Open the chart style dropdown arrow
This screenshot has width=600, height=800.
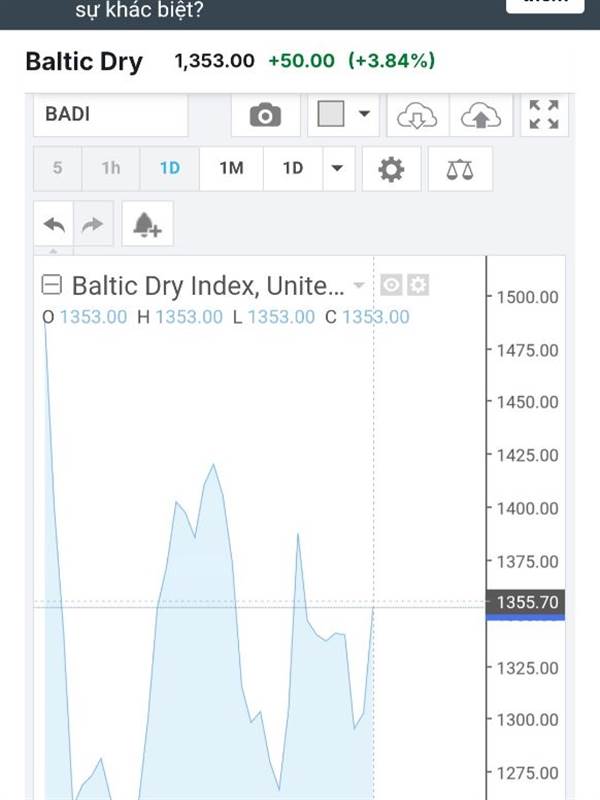(x=364, y=114)
